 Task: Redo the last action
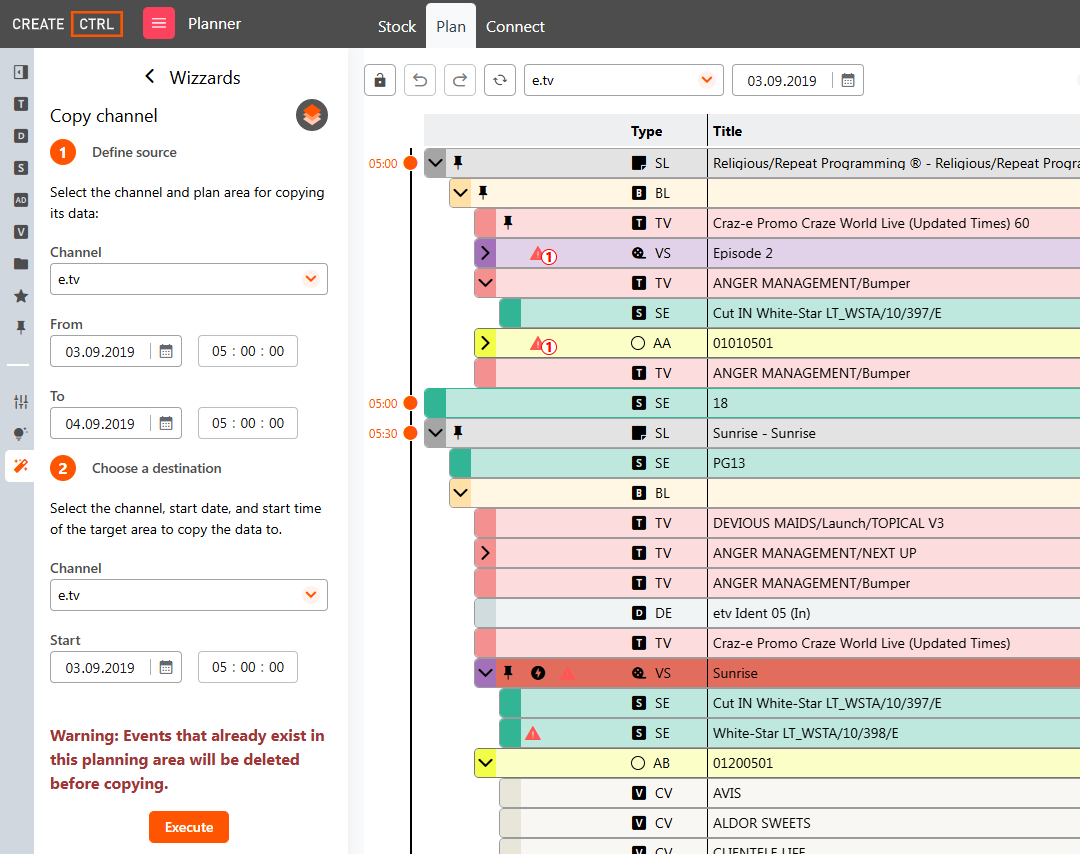(459, 80)
